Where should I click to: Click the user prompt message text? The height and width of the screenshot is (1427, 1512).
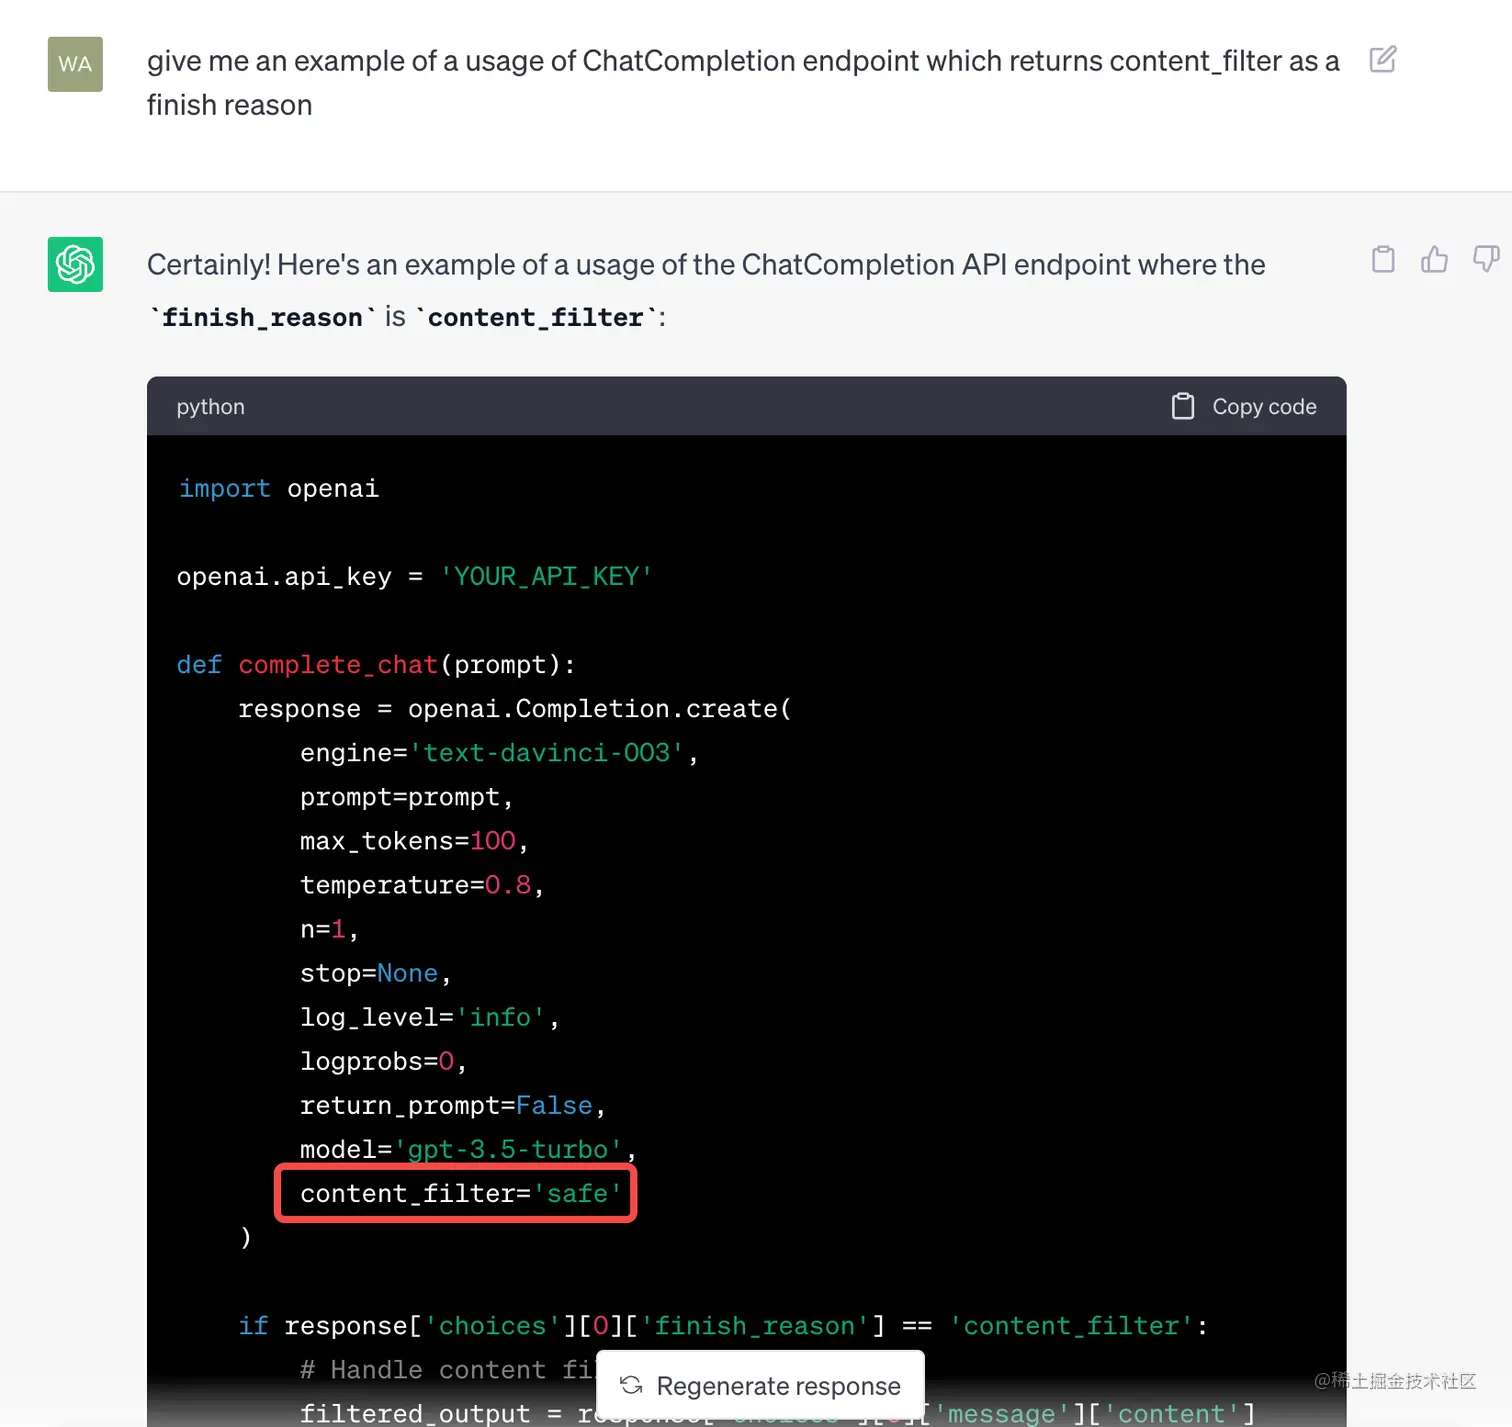743,82
